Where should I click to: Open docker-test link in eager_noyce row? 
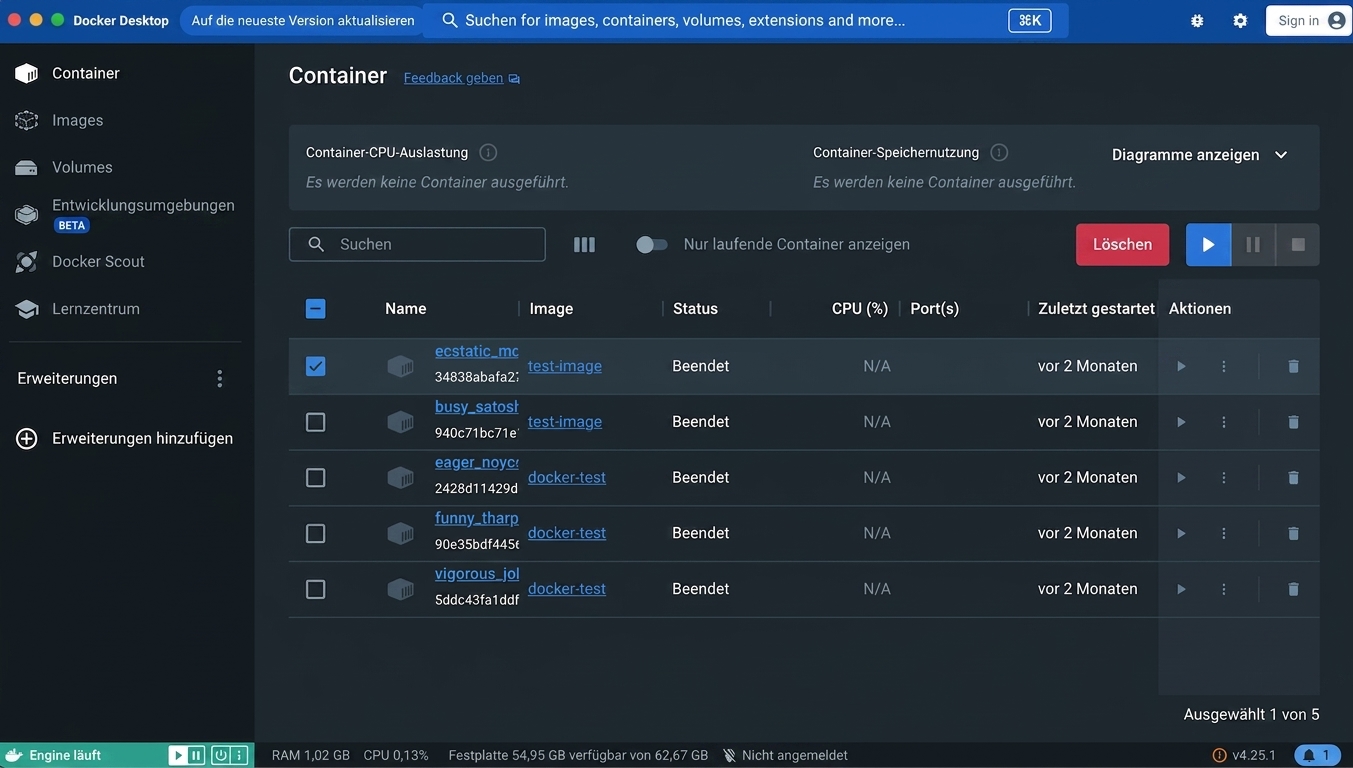567,478
